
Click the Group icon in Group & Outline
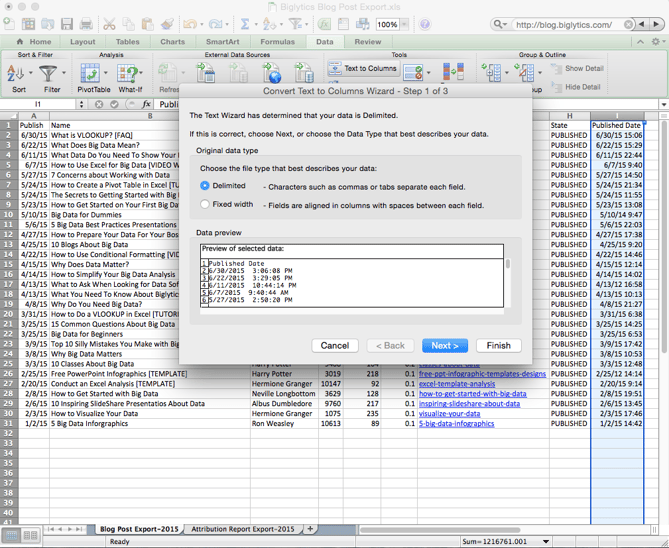(x=491, y=72)
